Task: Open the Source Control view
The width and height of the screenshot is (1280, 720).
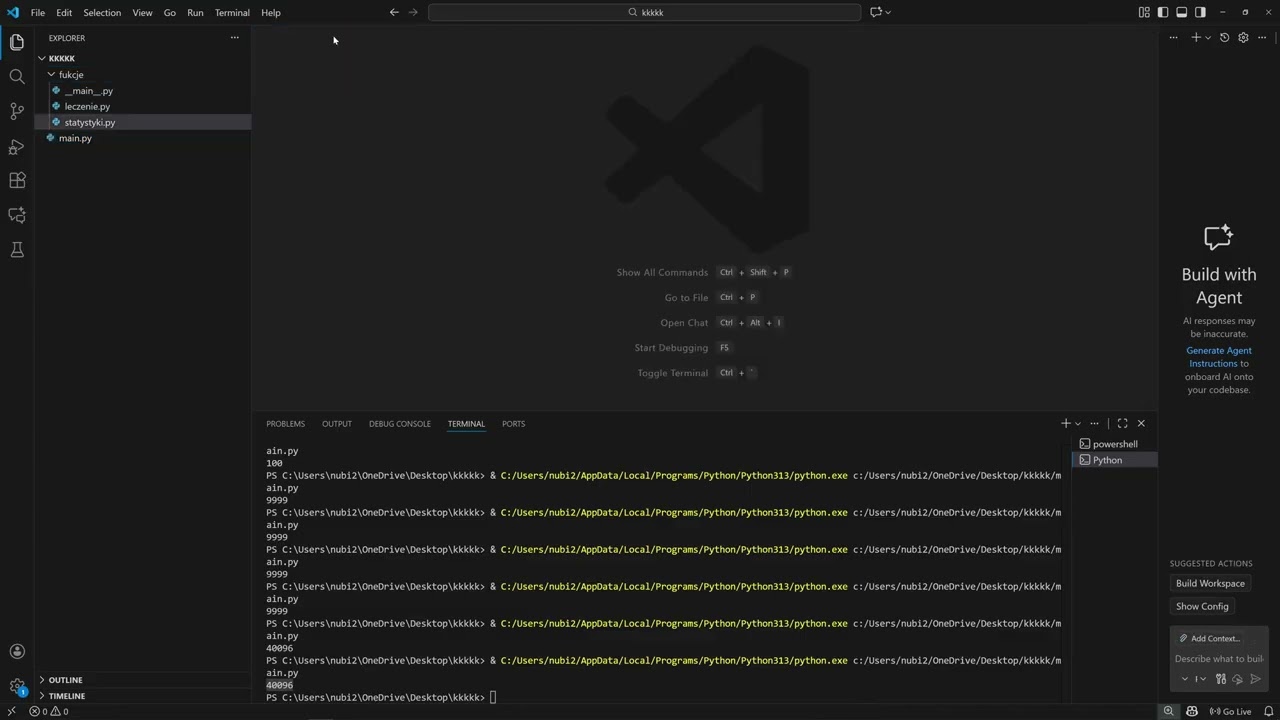Action: (17, 111)
